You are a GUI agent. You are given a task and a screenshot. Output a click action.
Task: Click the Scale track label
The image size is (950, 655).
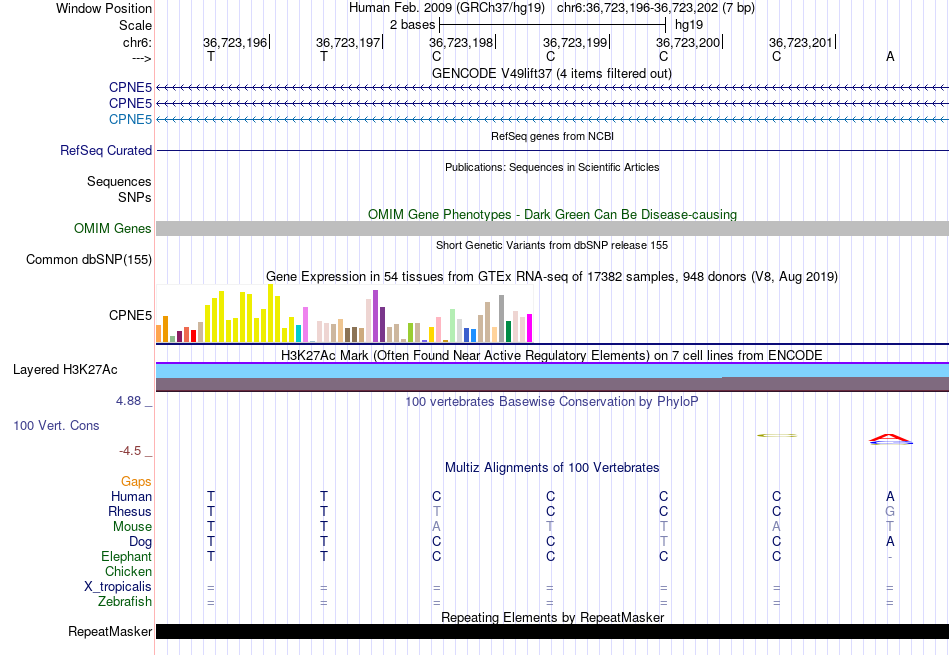click(x=135, y=25)
